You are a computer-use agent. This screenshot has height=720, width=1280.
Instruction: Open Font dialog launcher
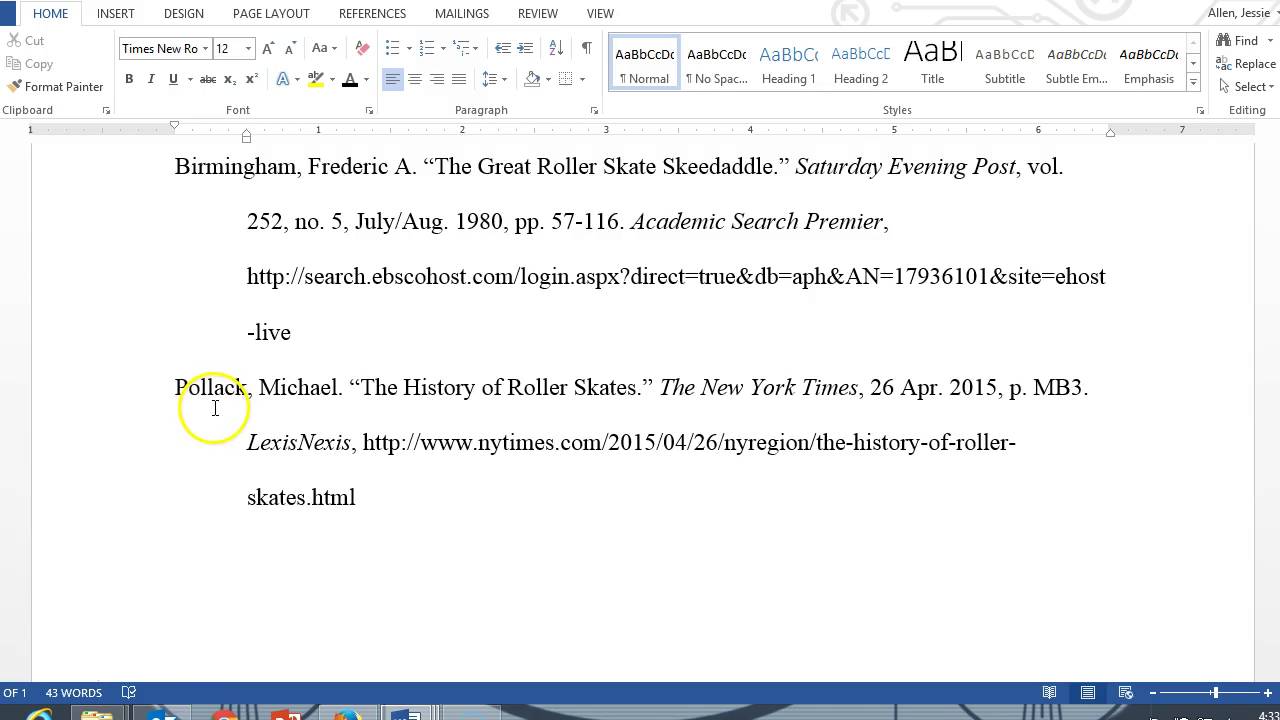[369, 111]
